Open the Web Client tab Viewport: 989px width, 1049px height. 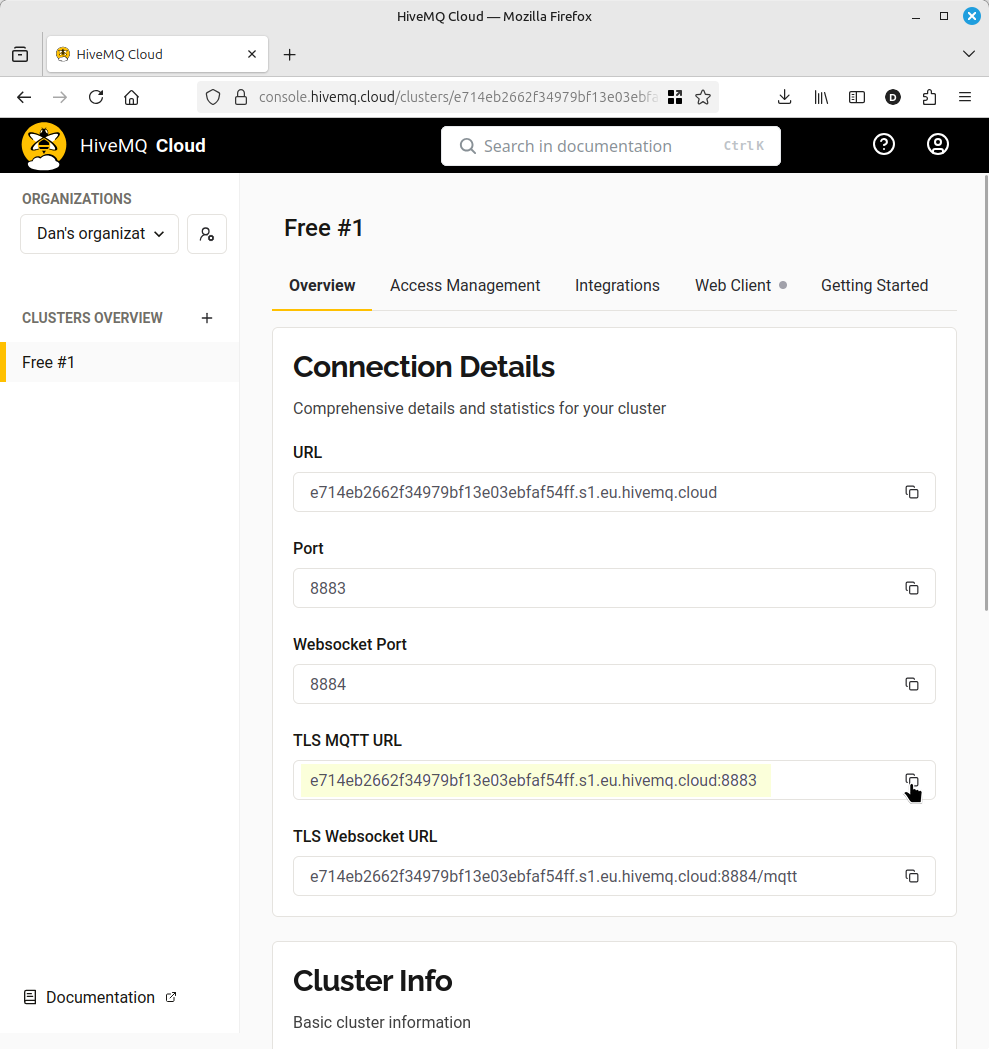[x=733, y=286]
